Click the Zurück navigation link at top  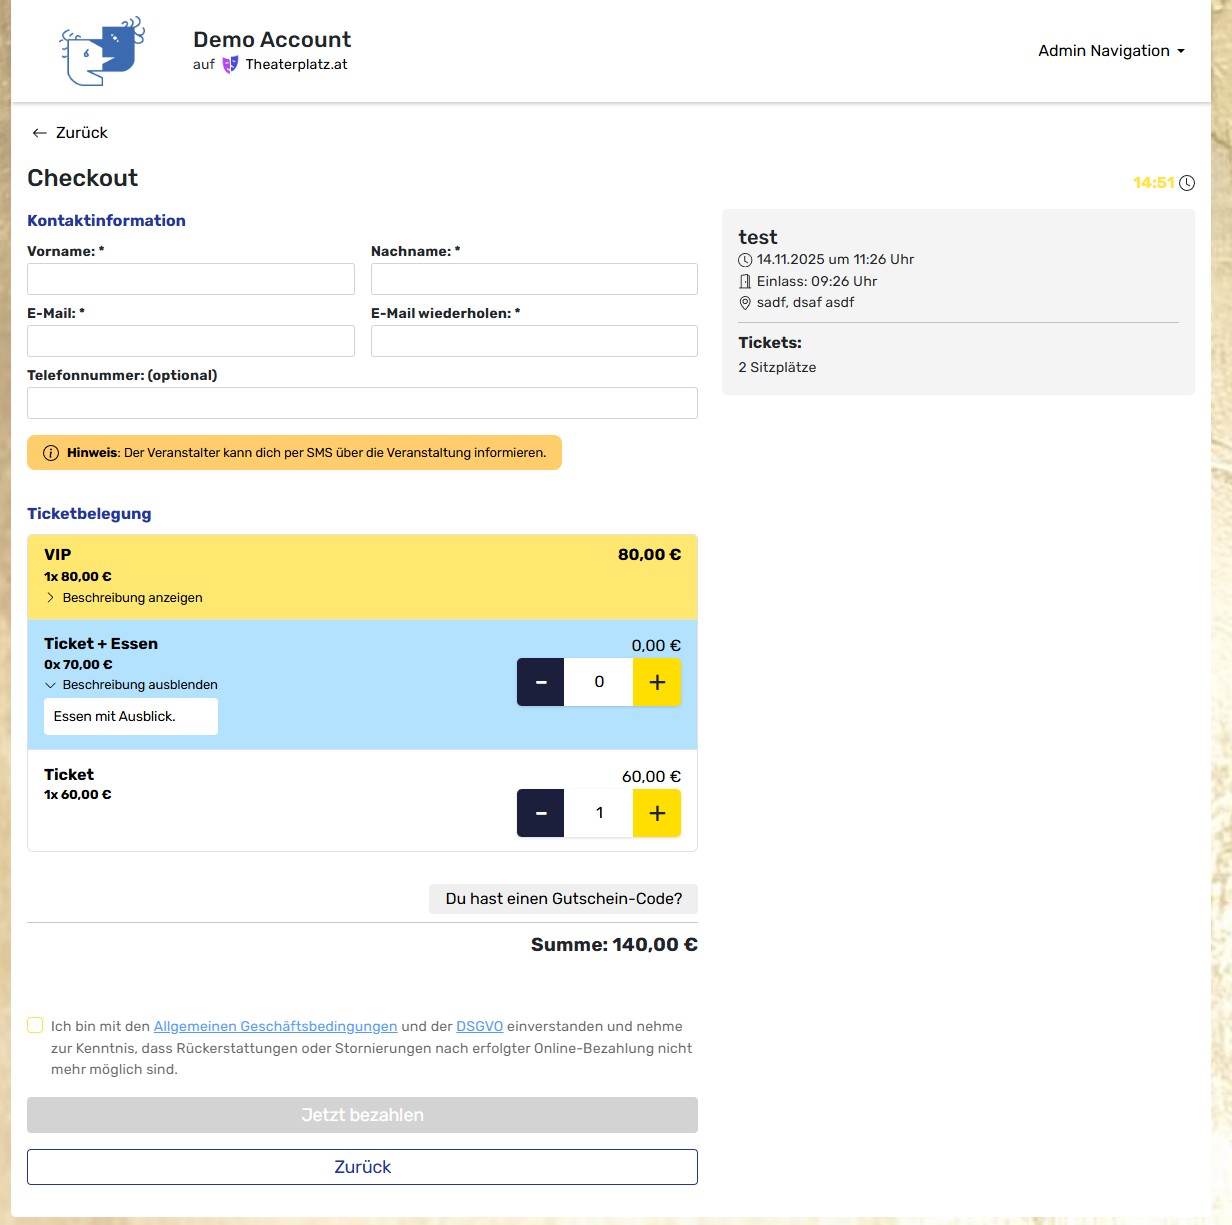click(x=84, y=132)
